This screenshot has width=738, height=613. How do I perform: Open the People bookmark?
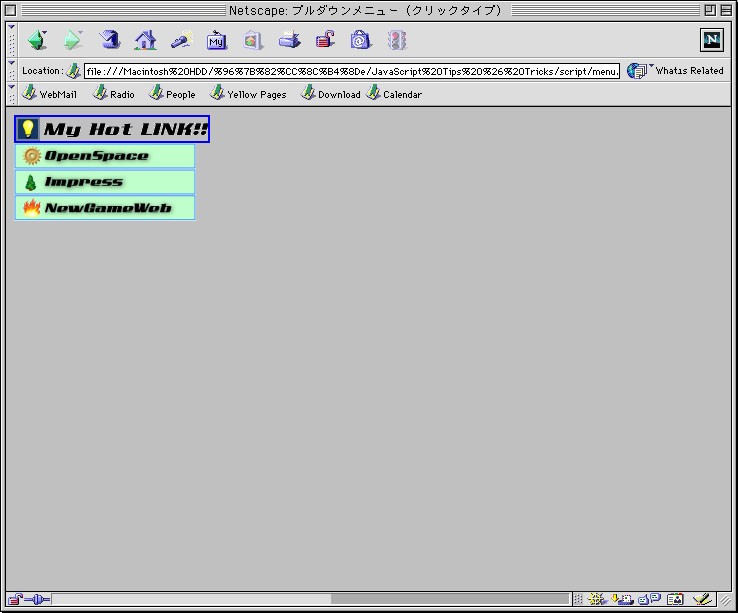point(172,94)
